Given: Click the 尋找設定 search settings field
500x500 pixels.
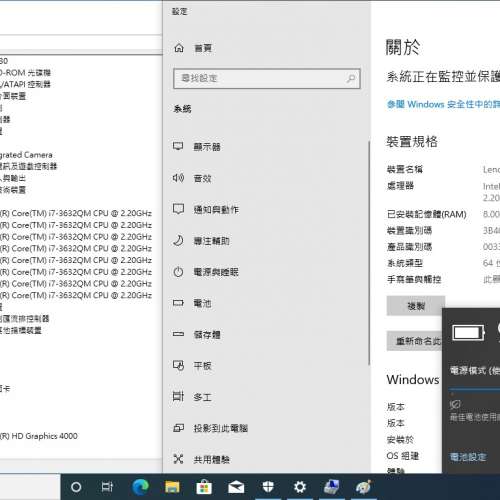Looking at the screenshot, I should (x=267, y=79).
